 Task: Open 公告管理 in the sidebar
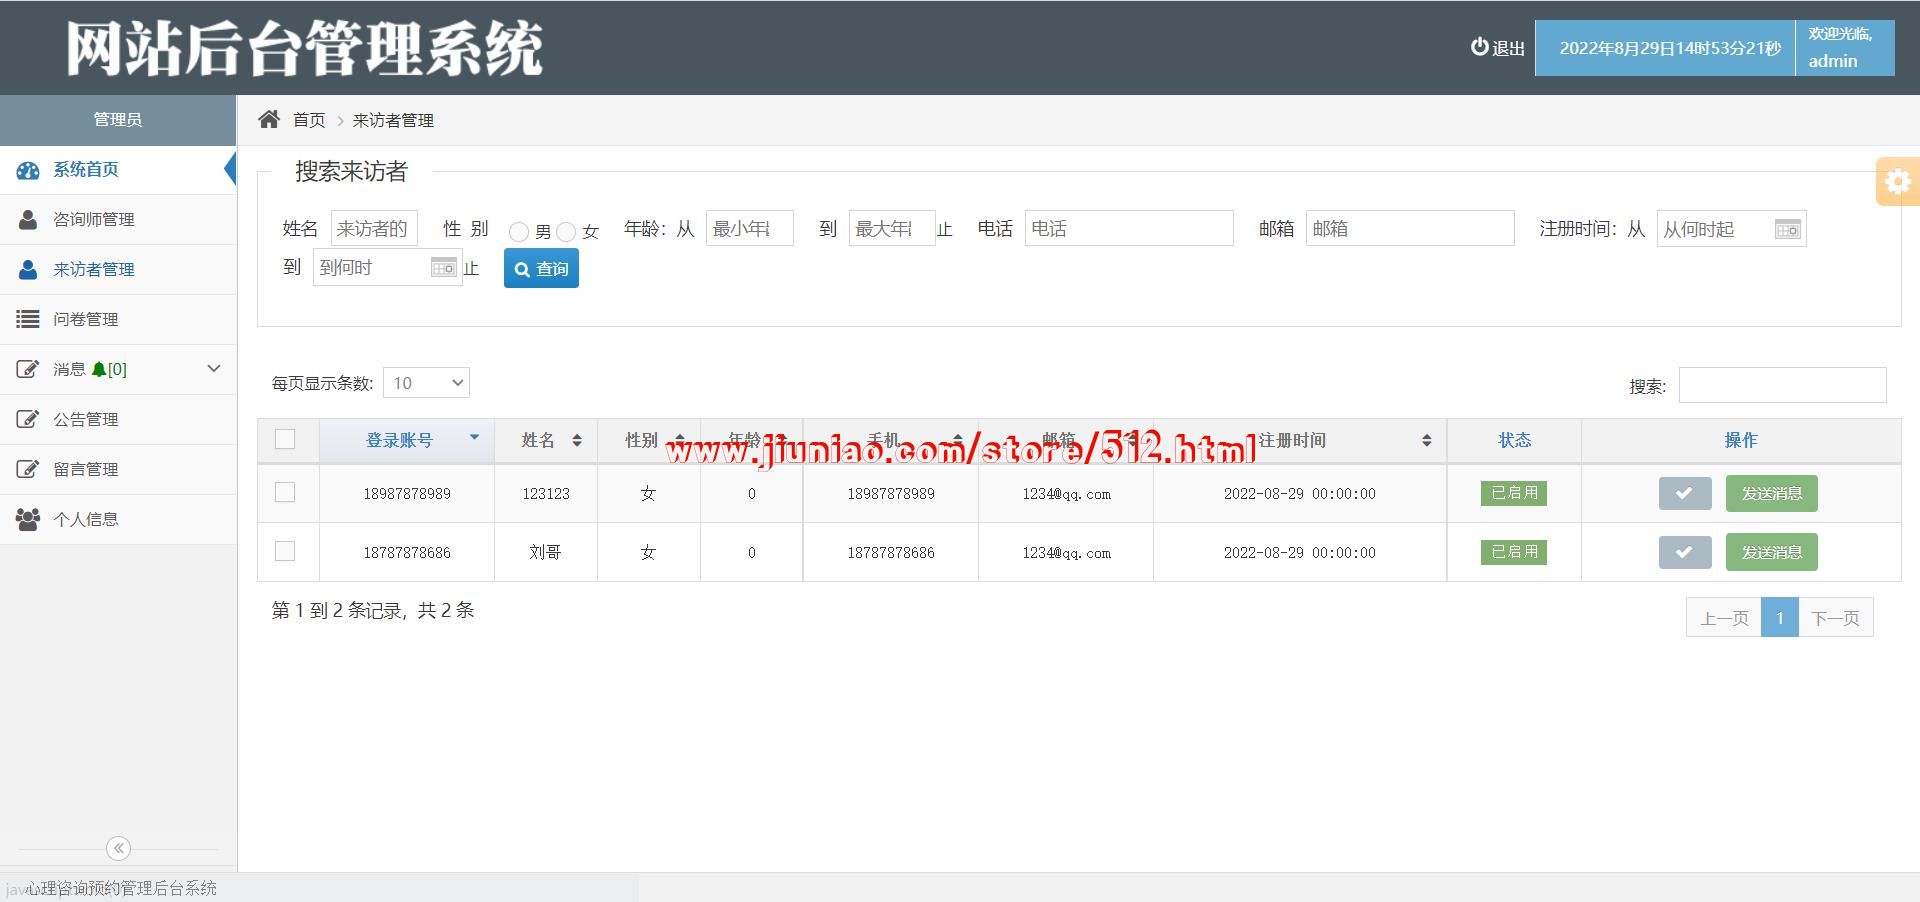click(118, 419)
